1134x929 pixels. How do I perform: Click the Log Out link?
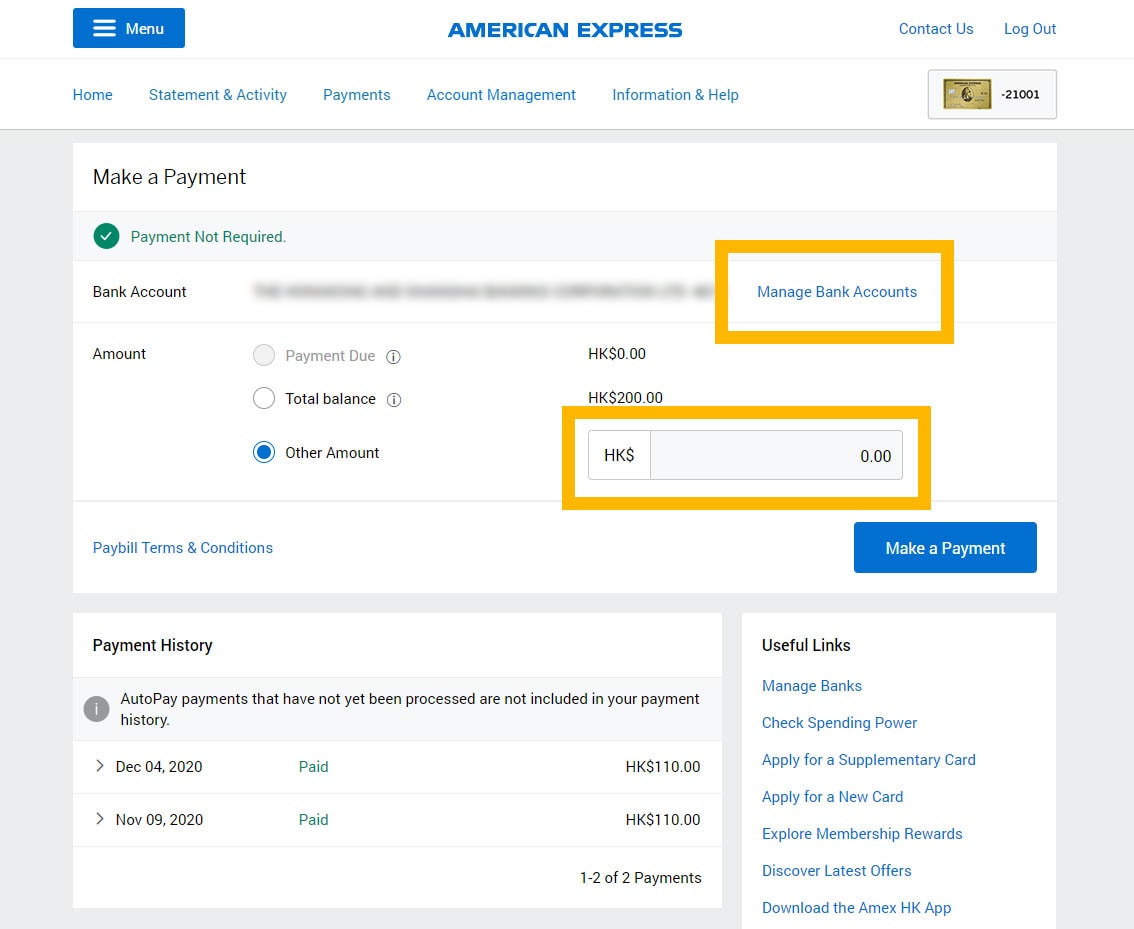tap(1029, 29)
